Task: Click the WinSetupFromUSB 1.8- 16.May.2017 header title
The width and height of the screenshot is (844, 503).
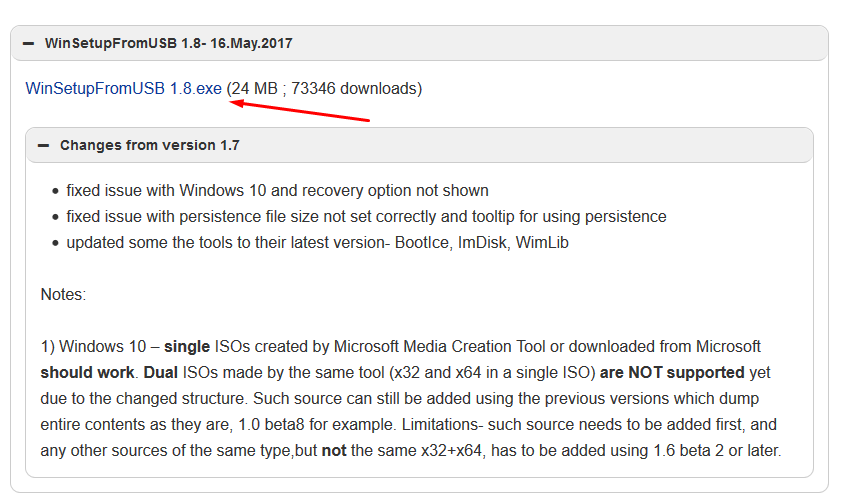Action: click(168, 44)
